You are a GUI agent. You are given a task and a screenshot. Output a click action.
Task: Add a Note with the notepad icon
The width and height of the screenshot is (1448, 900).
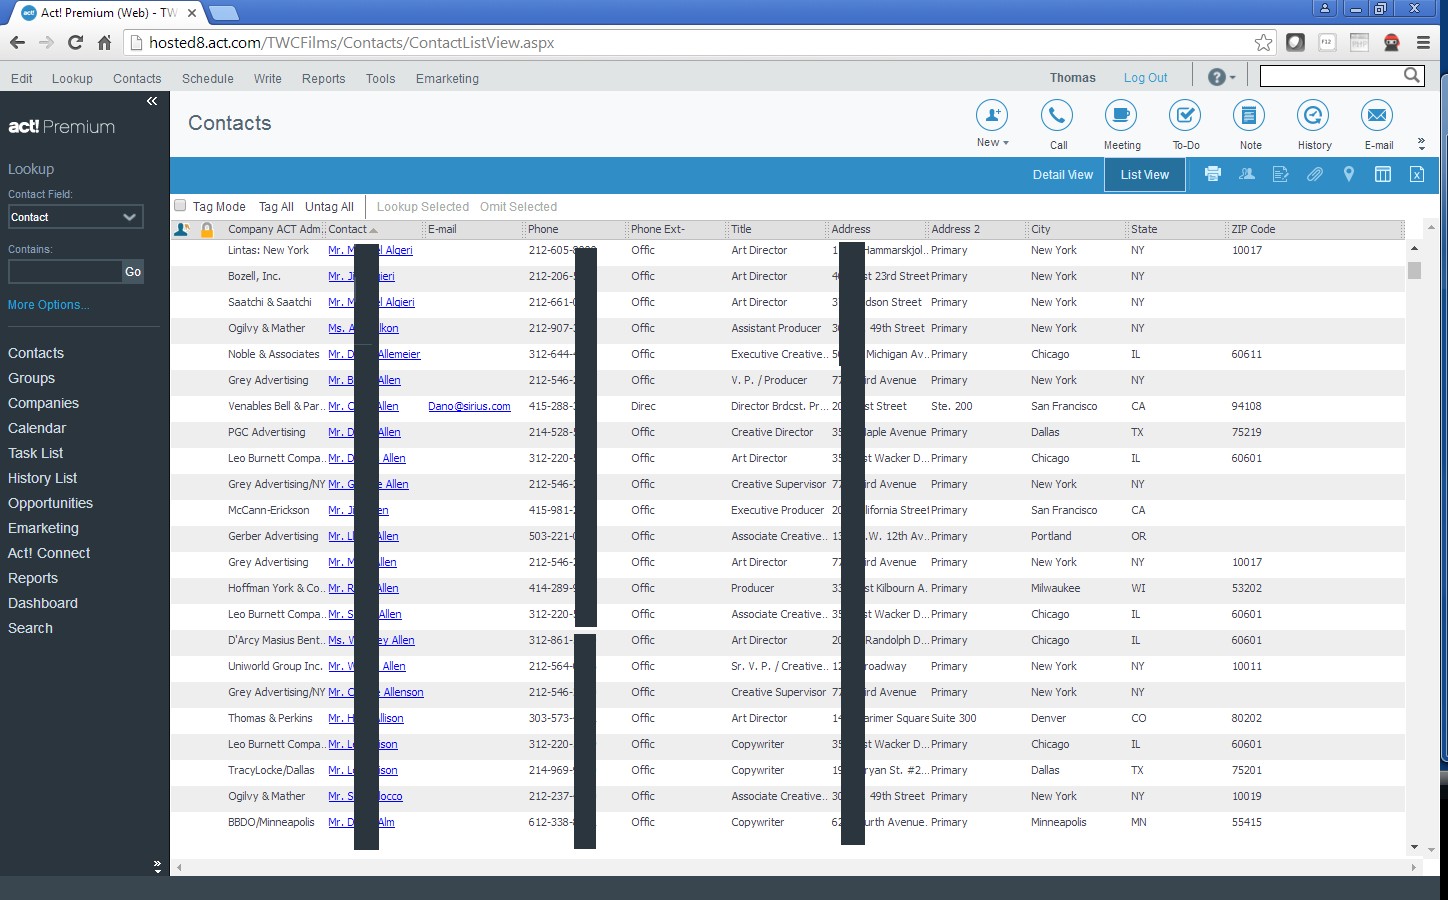1249,115
